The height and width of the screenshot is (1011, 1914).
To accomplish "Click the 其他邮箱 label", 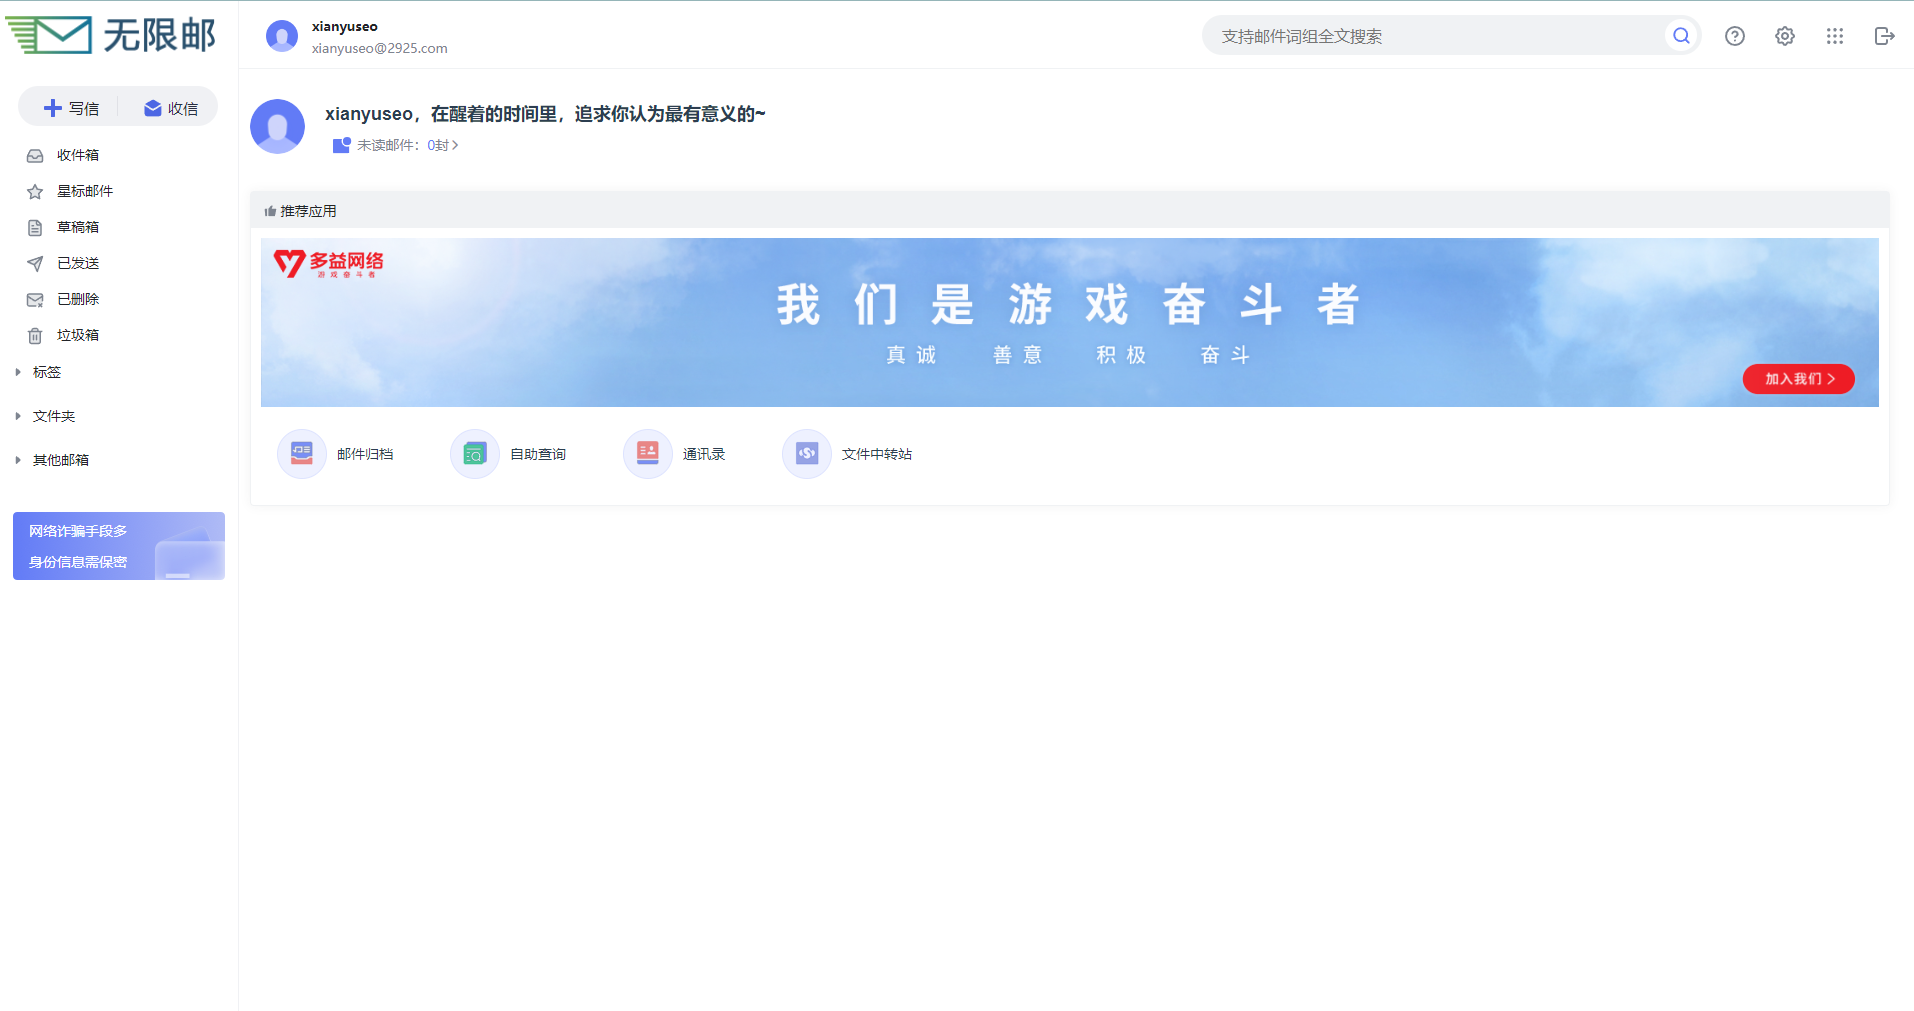I will pyautogui.click(x=61, y=460).
